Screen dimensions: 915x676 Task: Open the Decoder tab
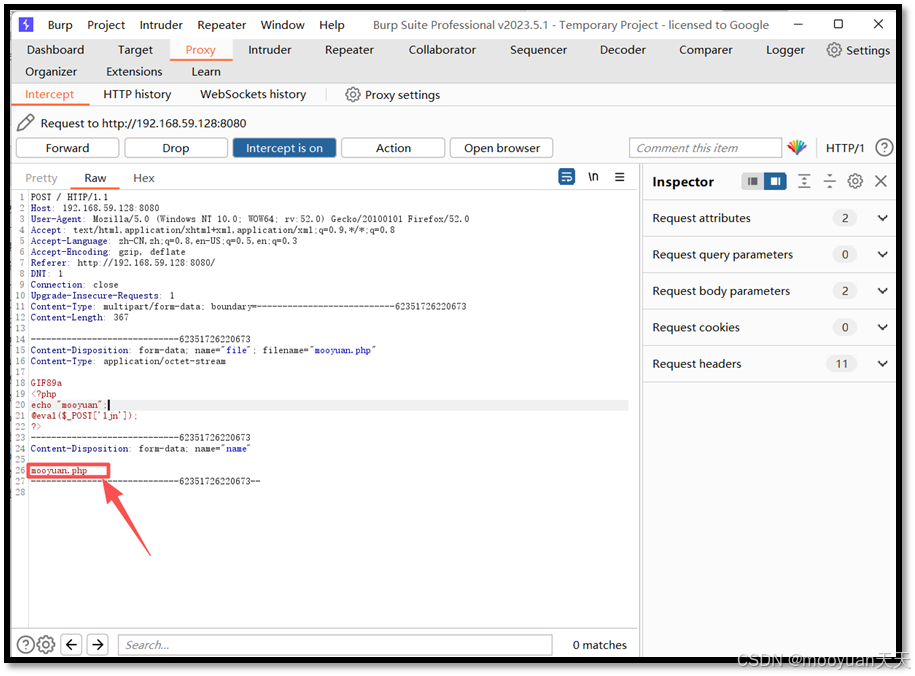tap(623, 50)
